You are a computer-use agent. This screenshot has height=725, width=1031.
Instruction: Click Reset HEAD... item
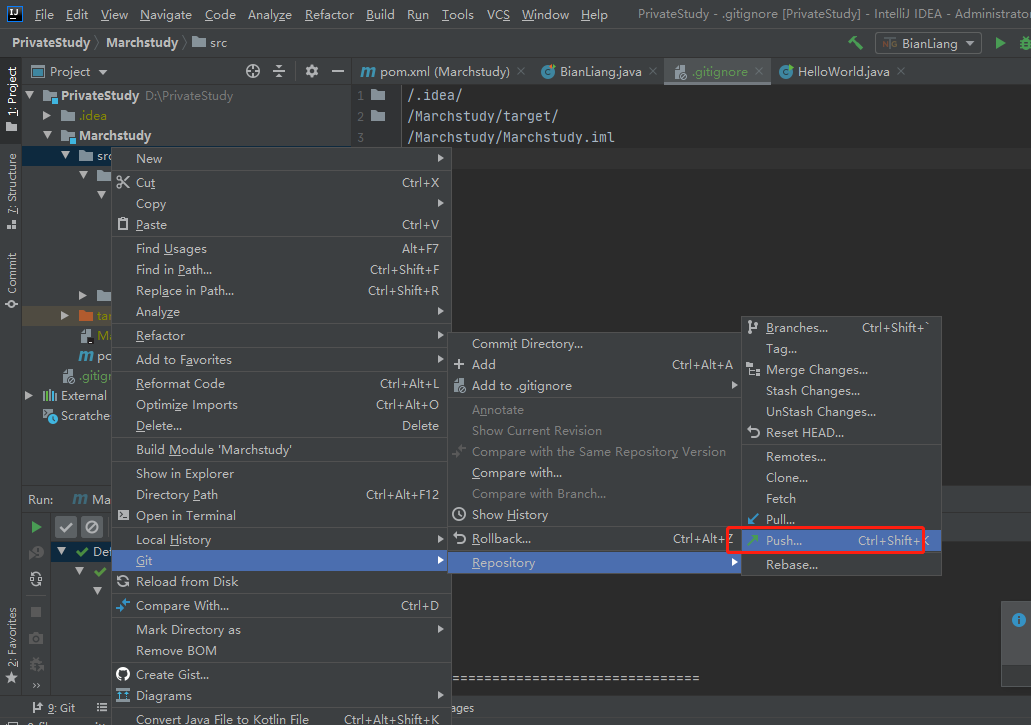tap(841, 433)
